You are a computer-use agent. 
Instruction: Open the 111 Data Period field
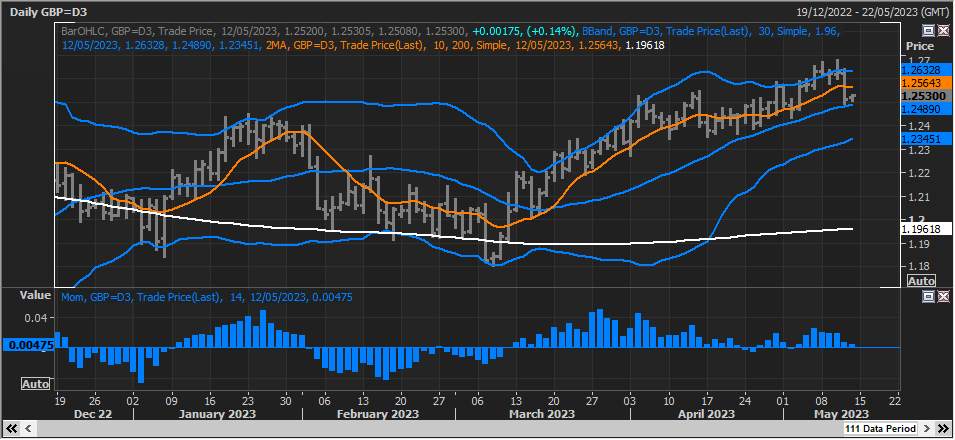tap(882, 429)
